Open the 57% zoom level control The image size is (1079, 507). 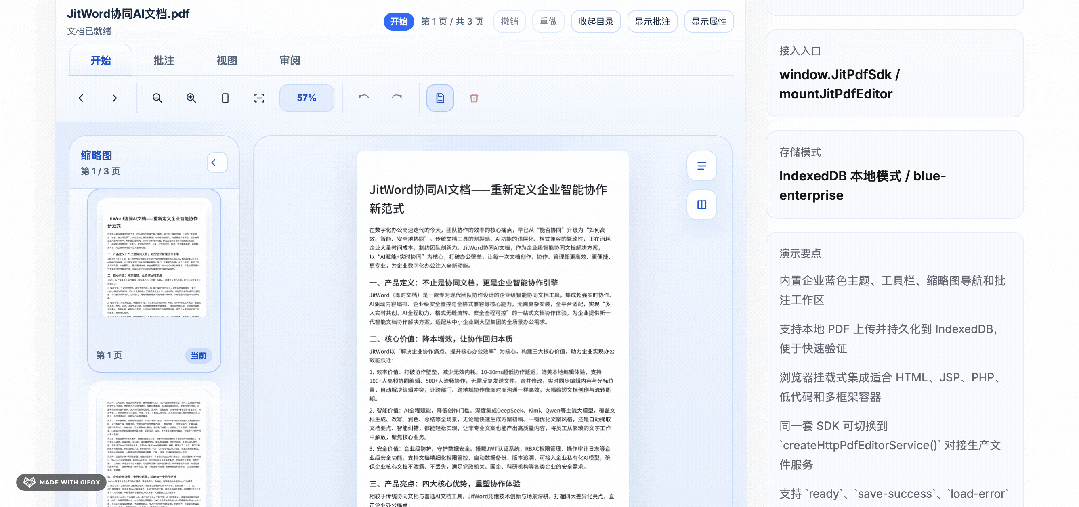(x=307, y=98)
